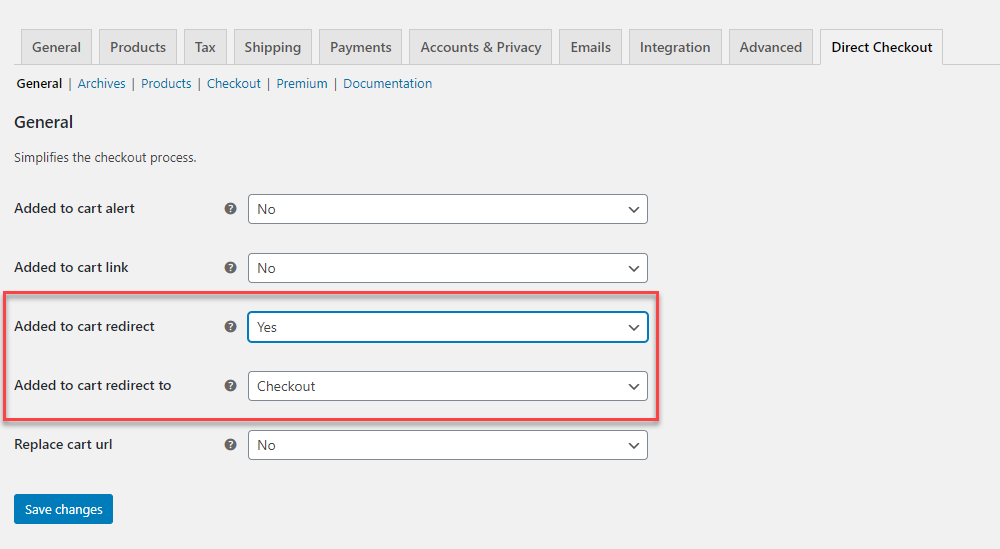The image size is (1000, 549).
Task: Open the Tax tab
Action: click(205, 47)
